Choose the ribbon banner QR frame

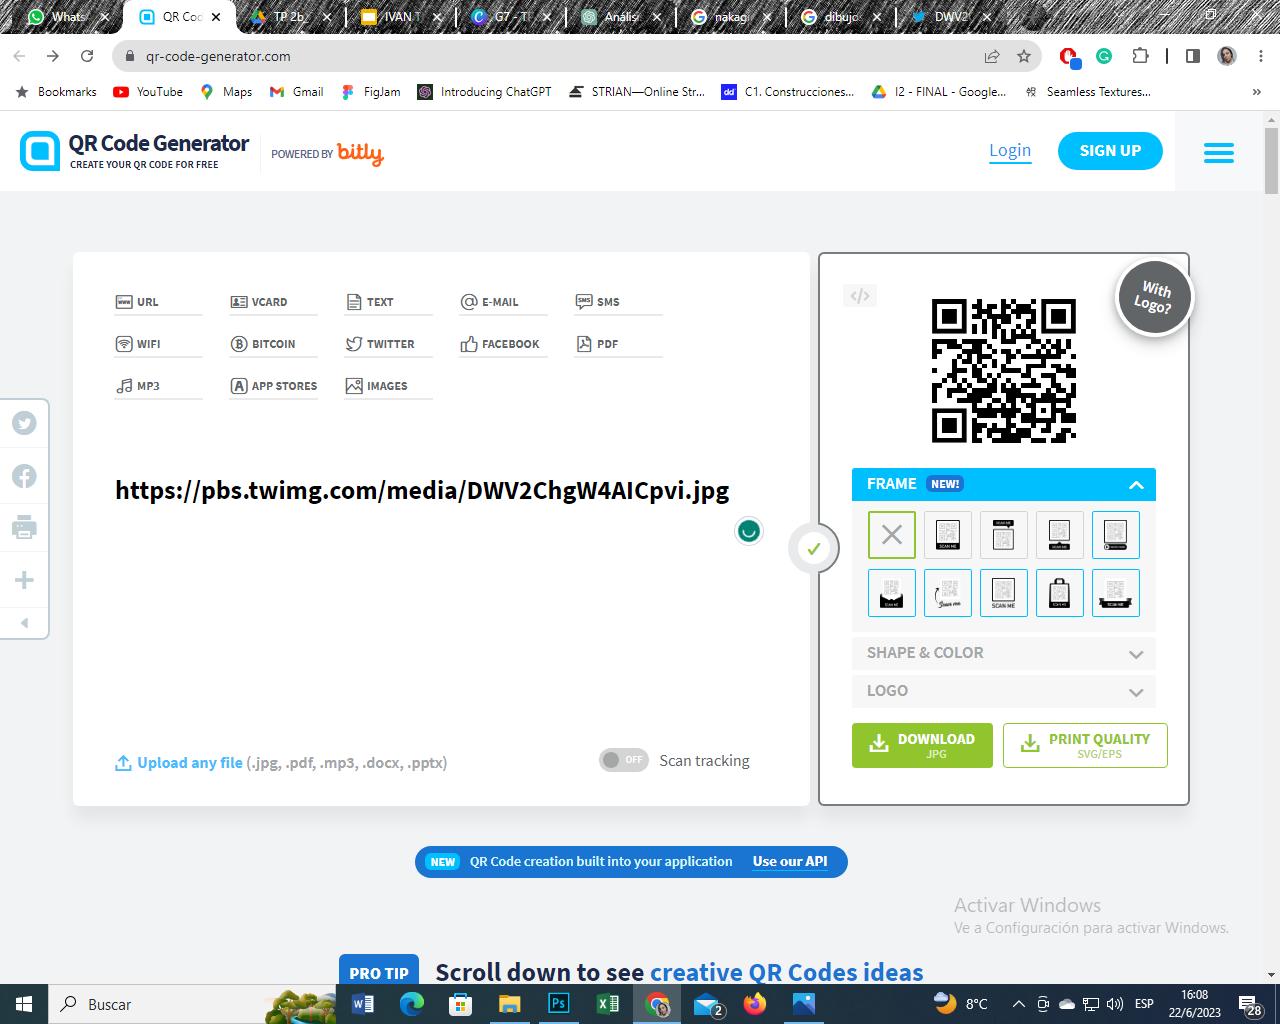pyautogui.click(x=1116, y=593)
